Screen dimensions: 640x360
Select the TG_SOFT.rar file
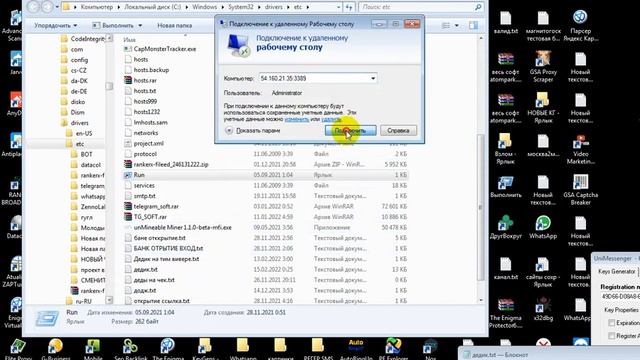click(x=150, y=217)
